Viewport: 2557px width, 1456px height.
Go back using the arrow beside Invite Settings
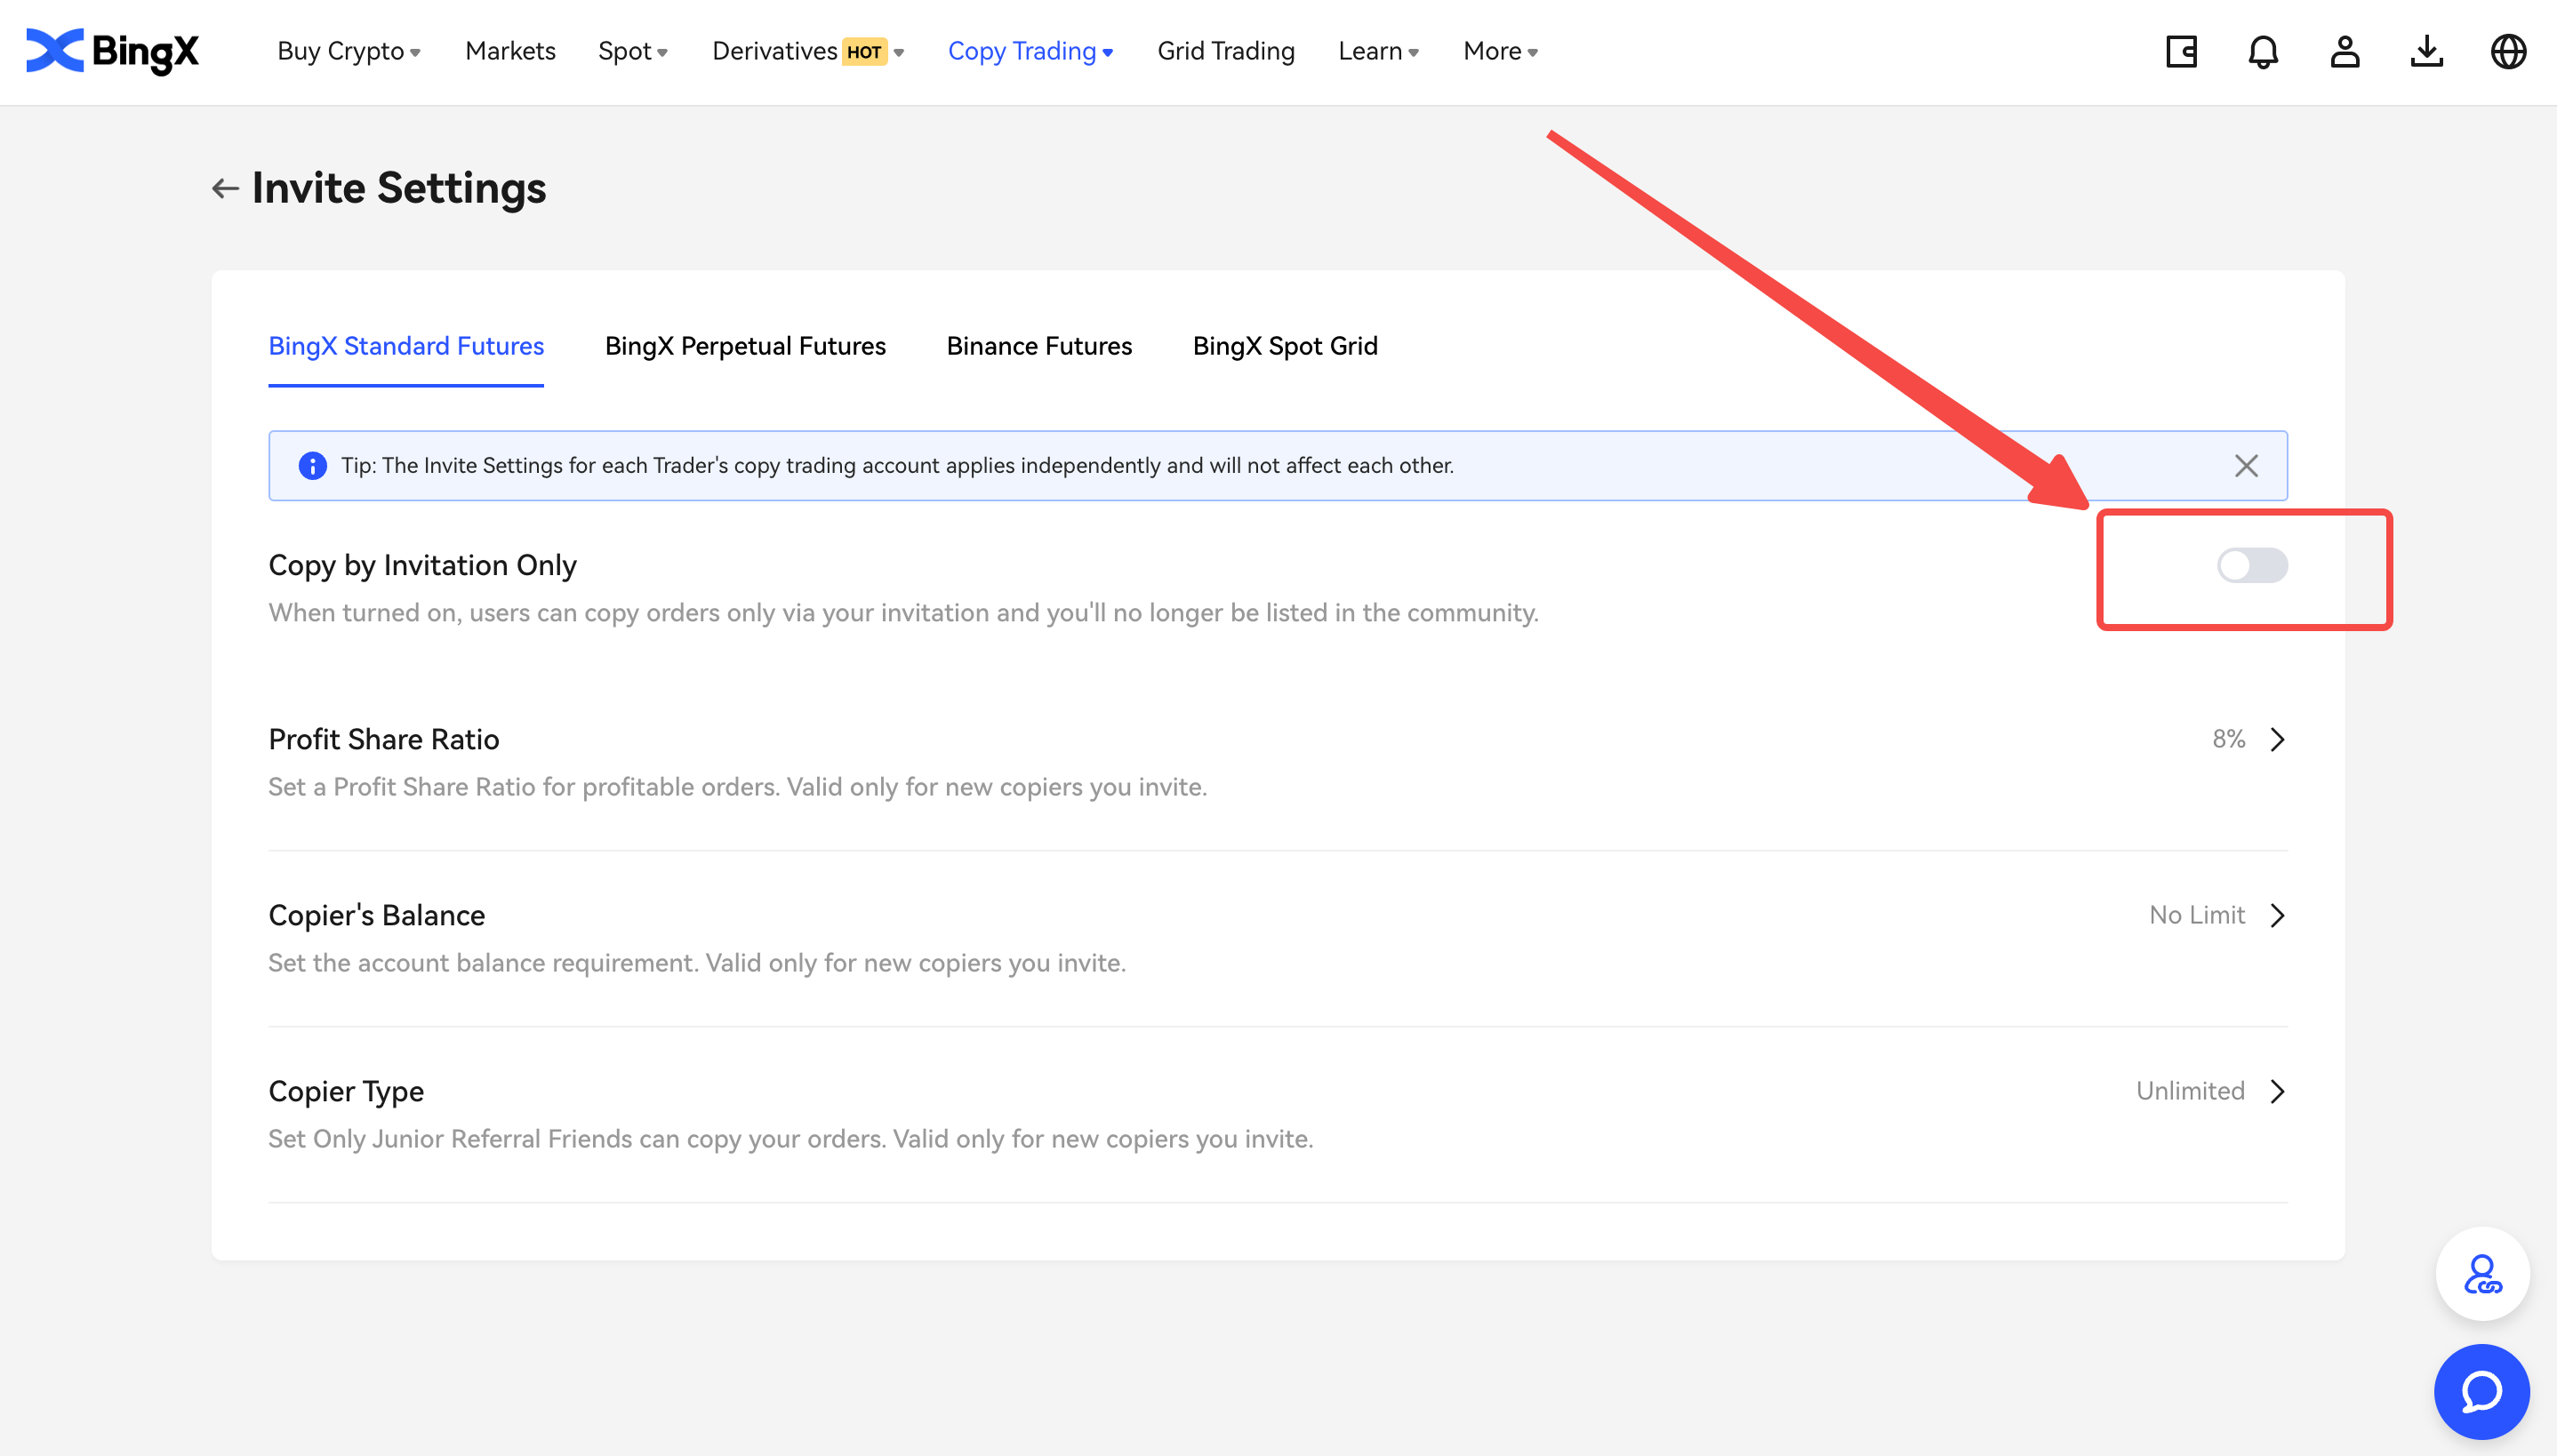(x=225, y=188)
